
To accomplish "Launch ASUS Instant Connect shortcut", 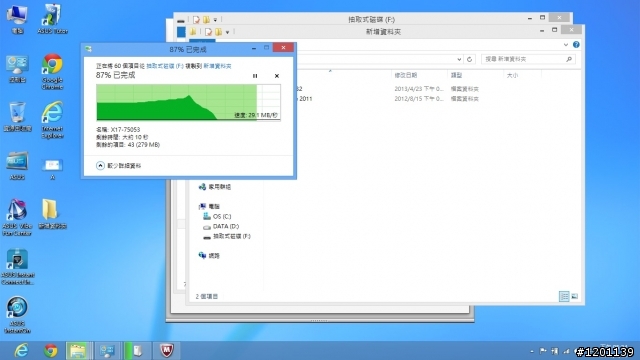I will pos(17,267).
